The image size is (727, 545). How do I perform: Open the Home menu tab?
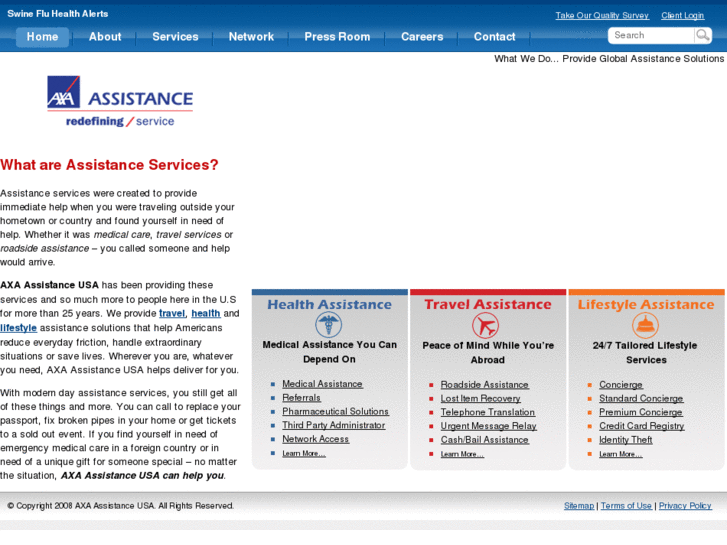(x=42, y=37)
